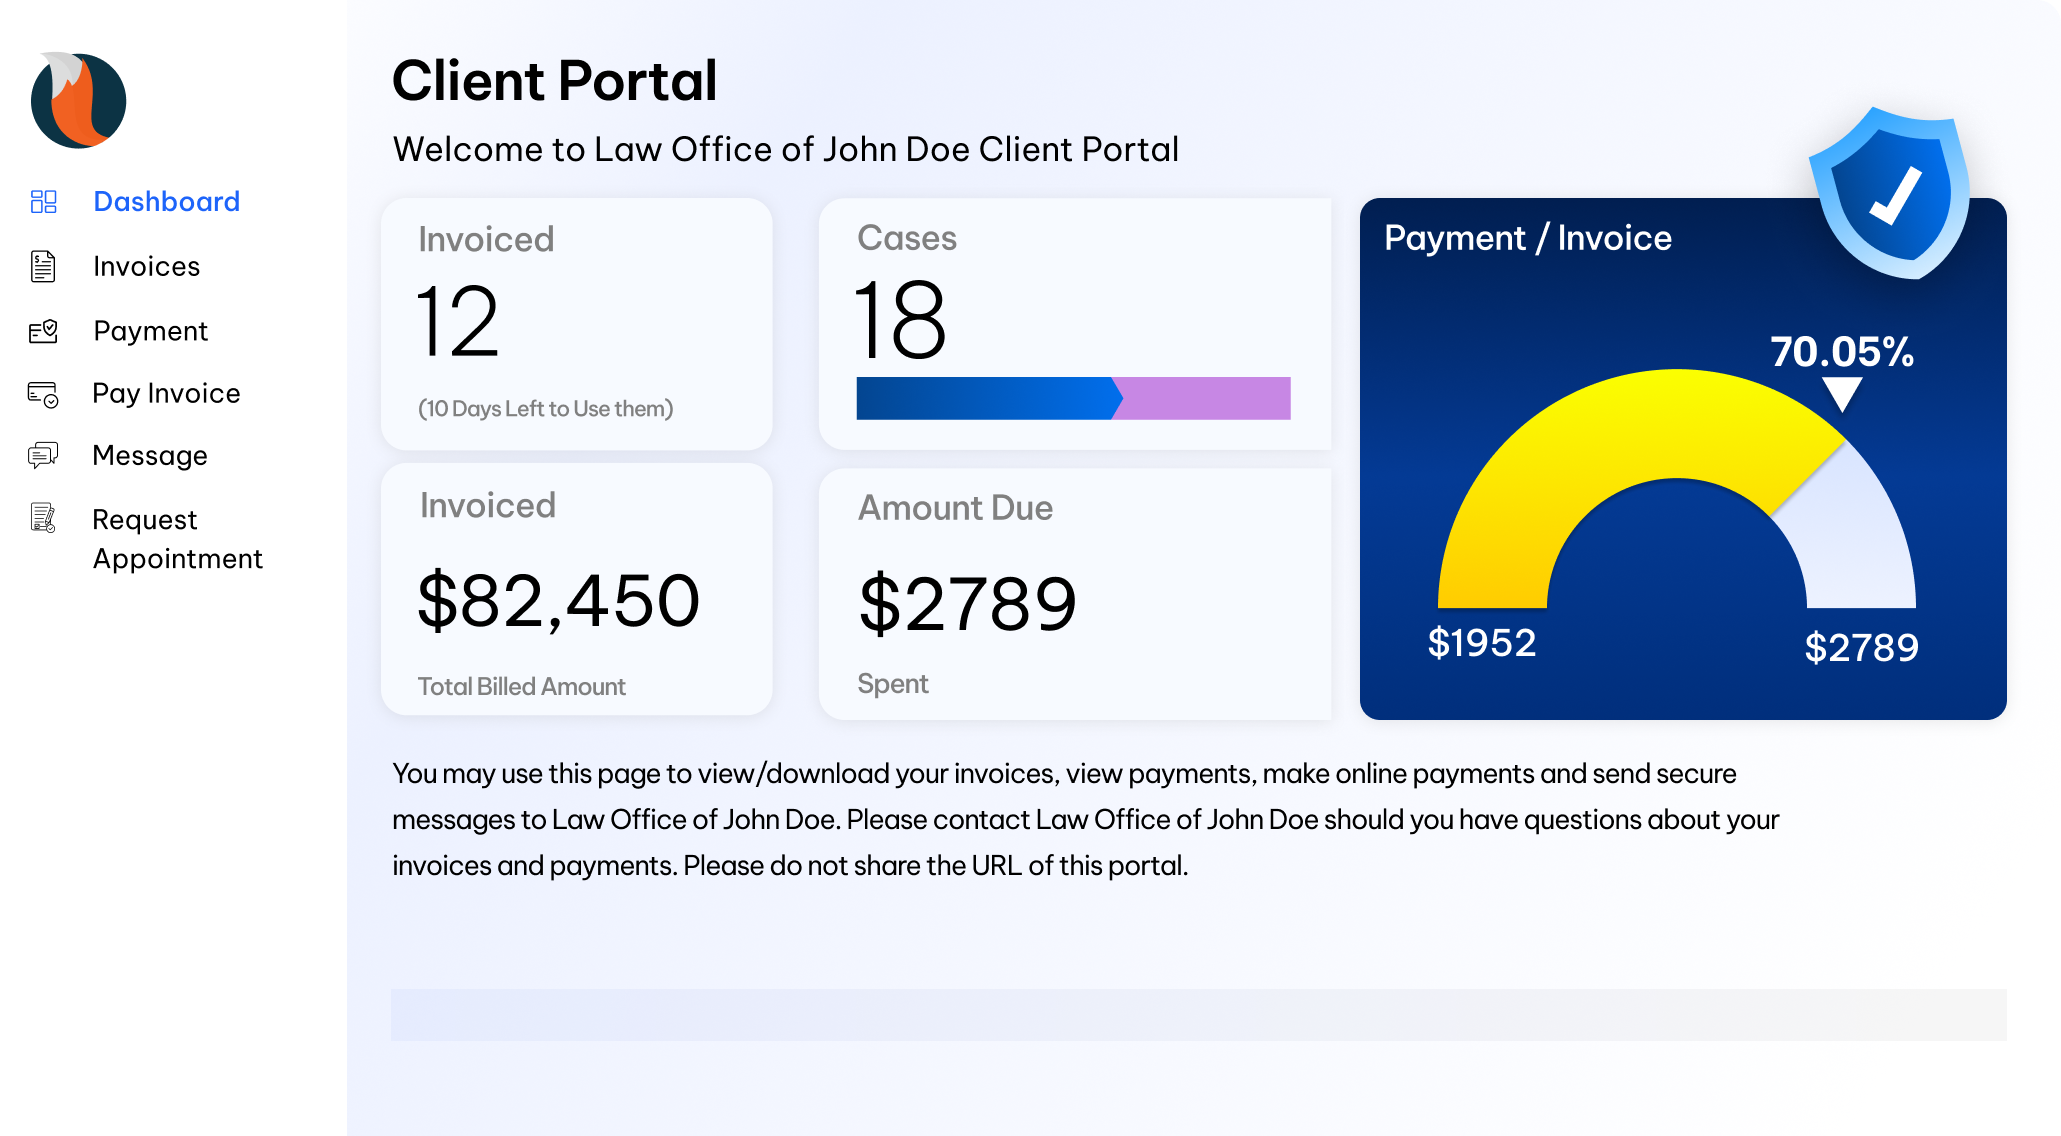The height and width of the screenshot is (1136, 2061).
Task: Click the Message chat bubbles icon
Action: click(x=43, y=456)
